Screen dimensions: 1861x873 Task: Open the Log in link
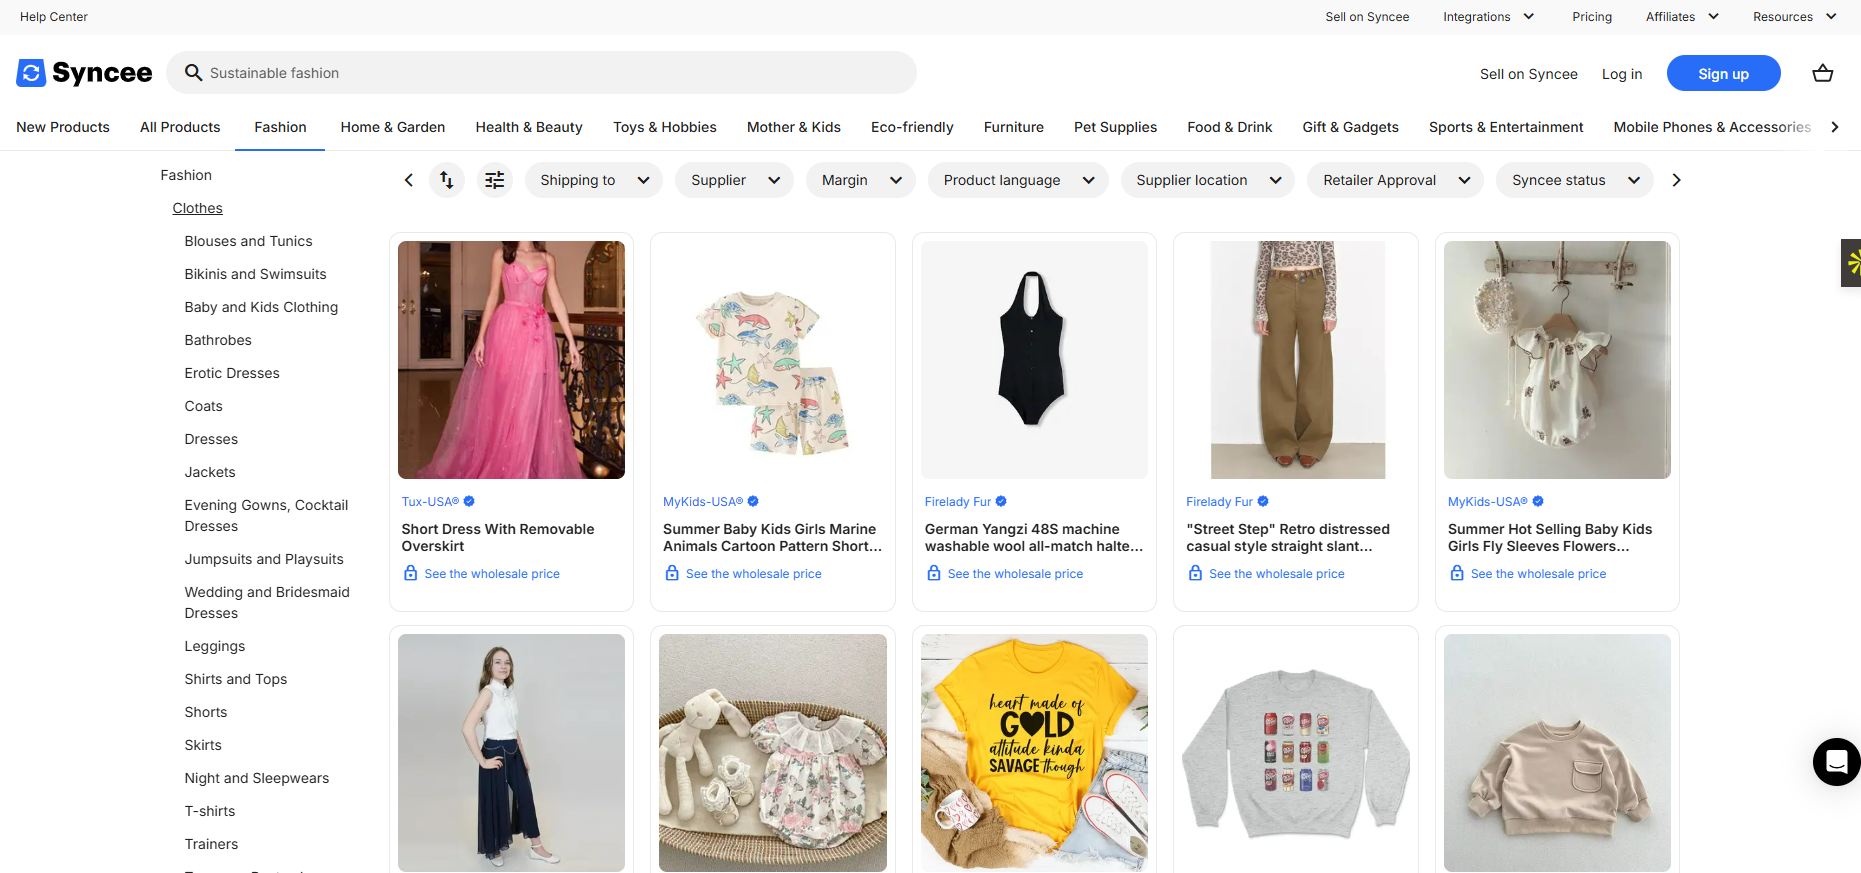[x=1621, y=74]
